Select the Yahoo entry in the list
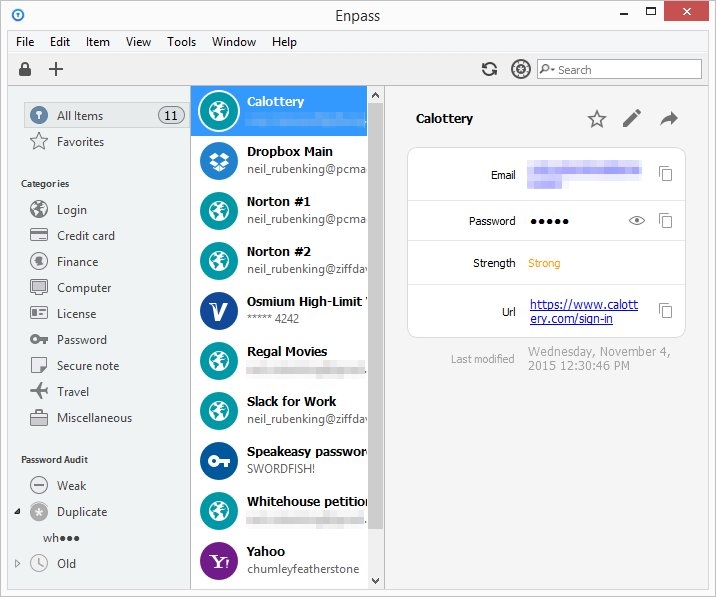This screenshot has width=716, height=597. [279, 561]
